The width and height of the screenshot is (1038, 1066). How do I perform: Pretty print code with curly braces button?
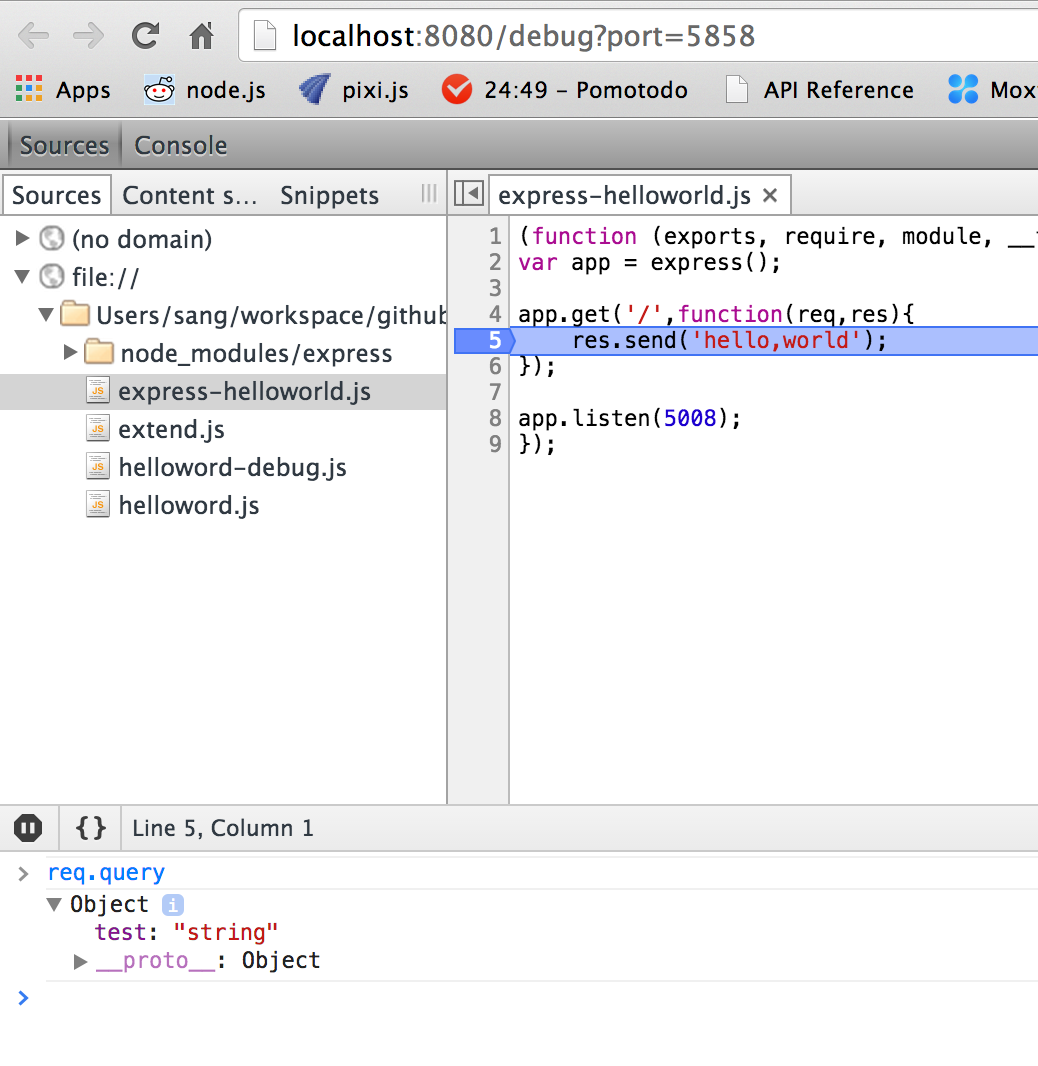tap(91, 828)
